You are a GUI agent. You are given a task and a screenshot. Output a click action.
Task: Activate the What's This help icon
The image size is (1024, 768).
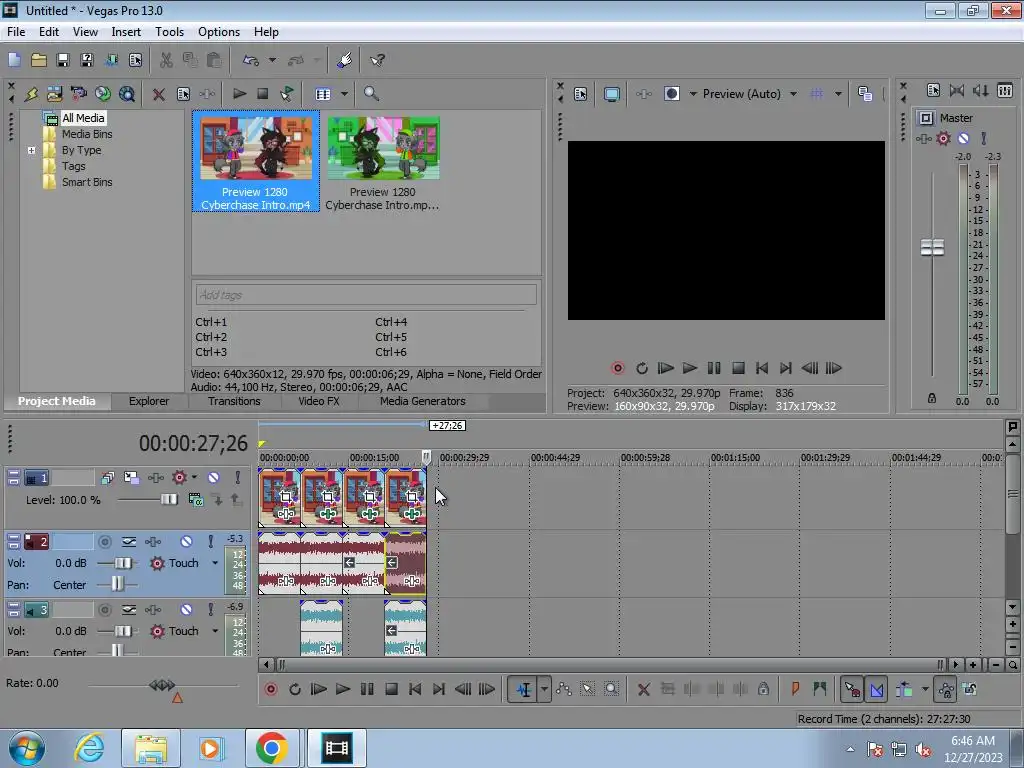[x=377, y=60]
